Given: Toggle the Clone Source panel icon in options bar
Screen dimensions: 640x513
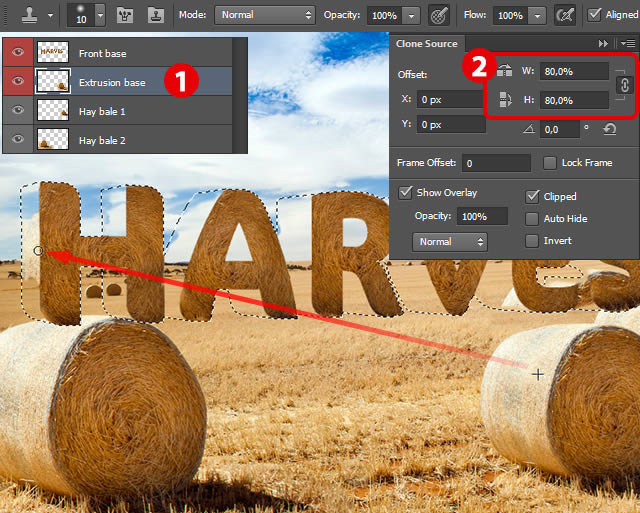Looking at the screenshot, I should click(x=156, y=16).
